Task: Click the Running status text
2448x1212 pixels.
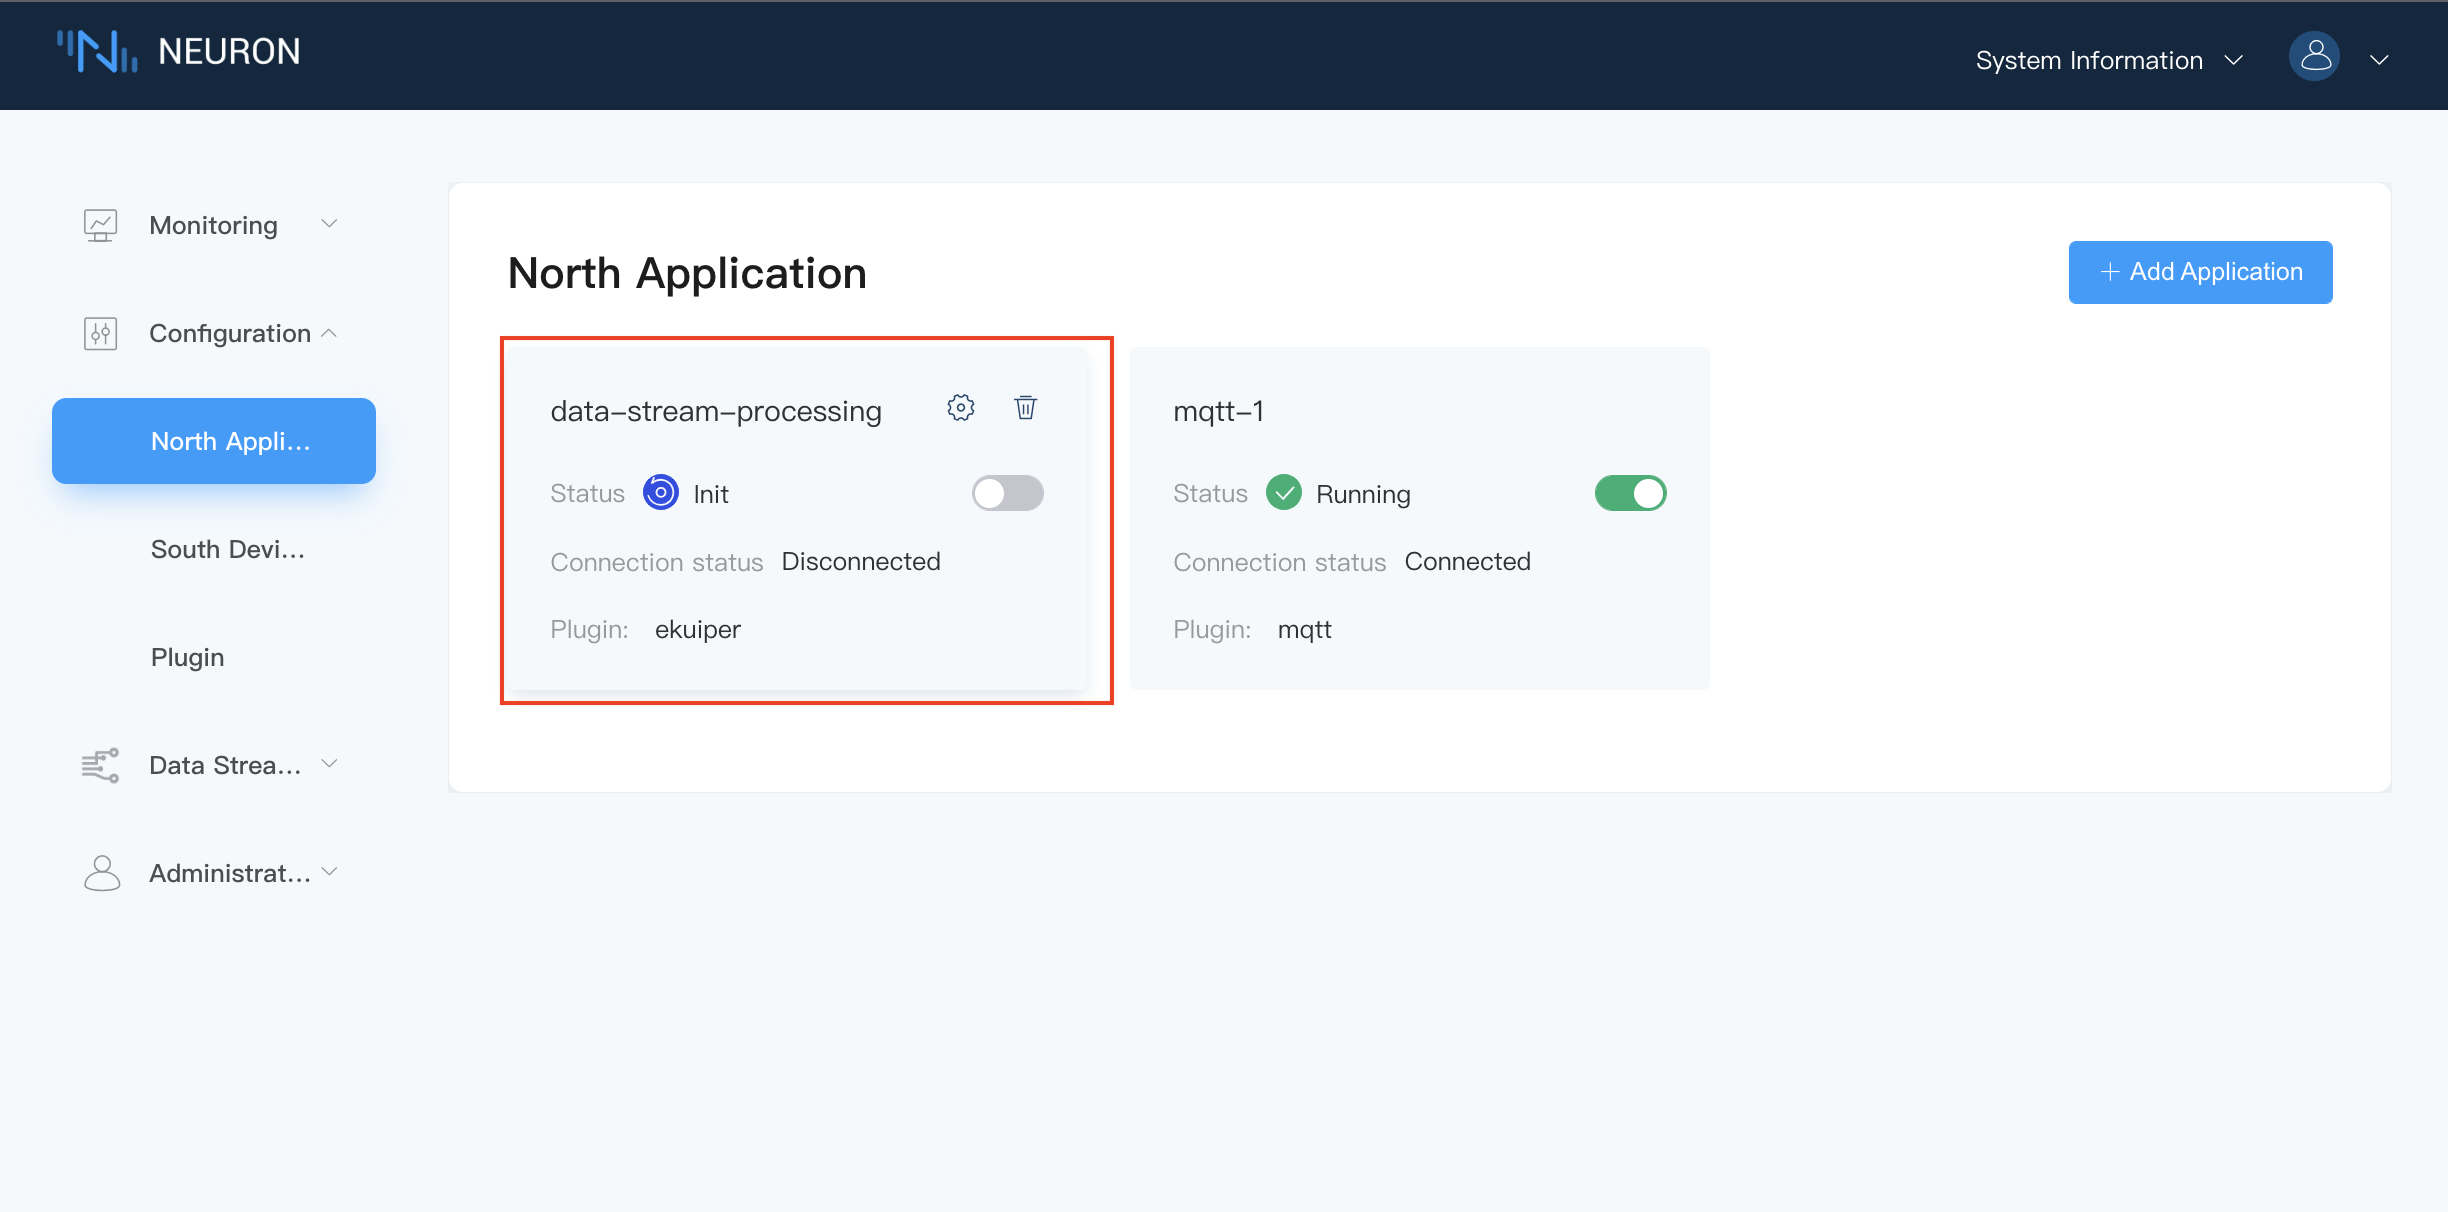Action: tap(1363, 494)
